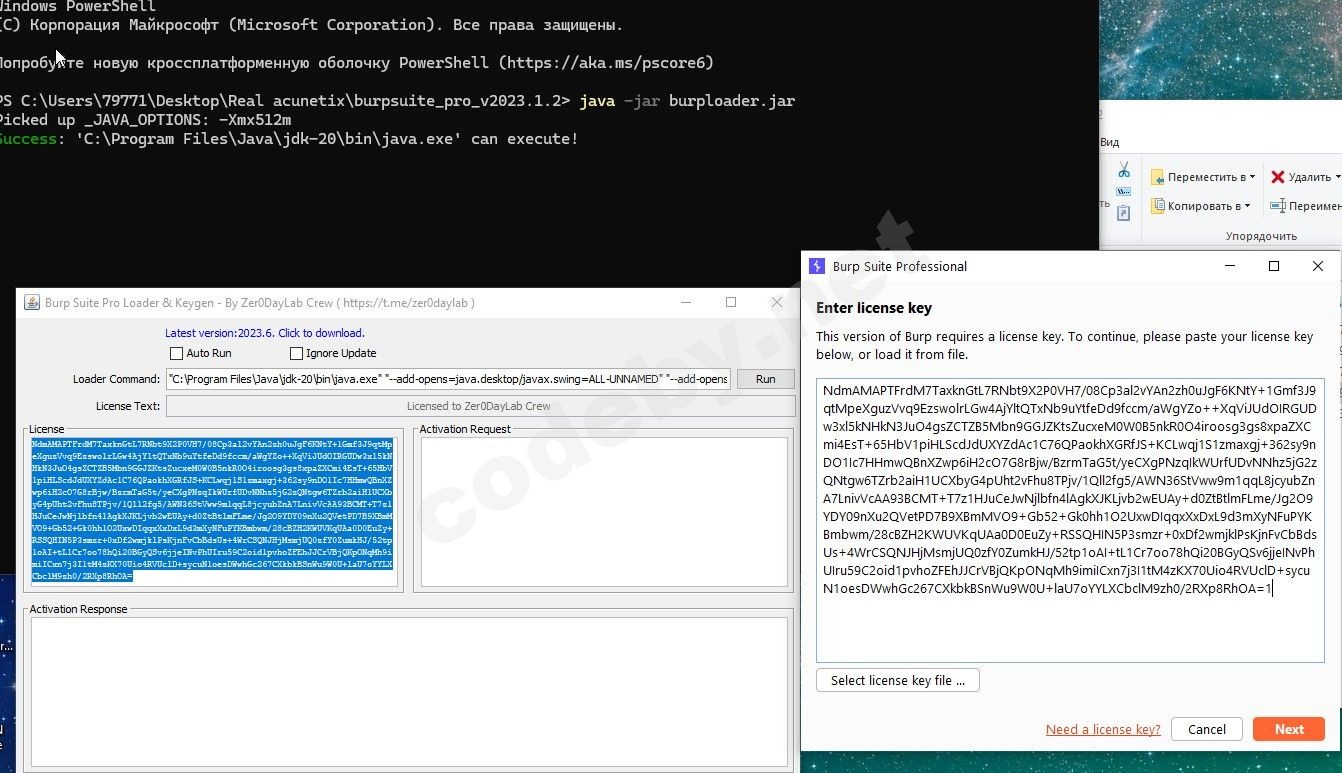Click Latest version 2023.6 download link

(x=265, y=333)
